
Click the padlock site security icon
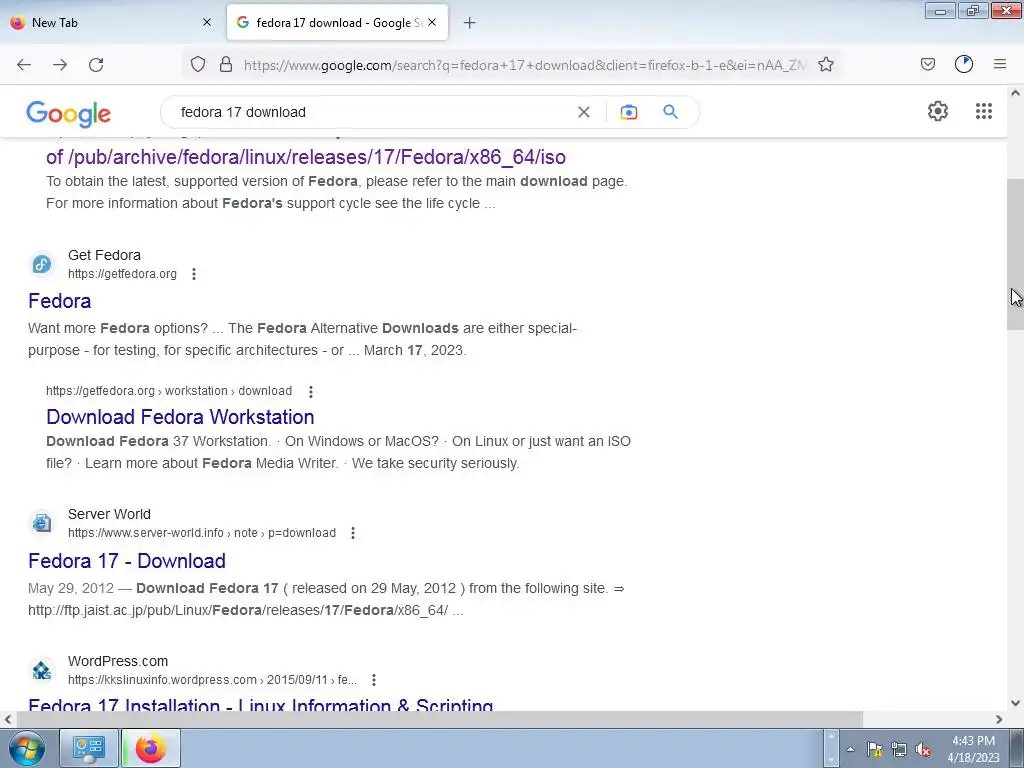[x=226, y=64]
